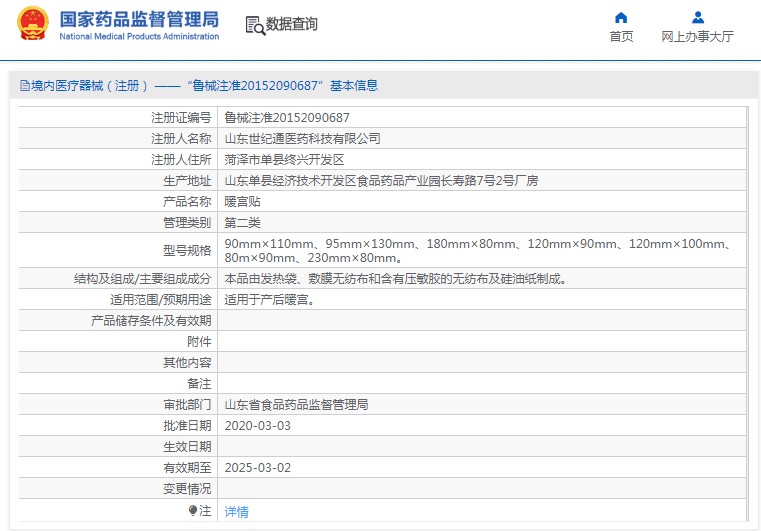761x531 pixels.
Task: Go to 首页 in the top navigation
Action: click(x=621, y=37)
